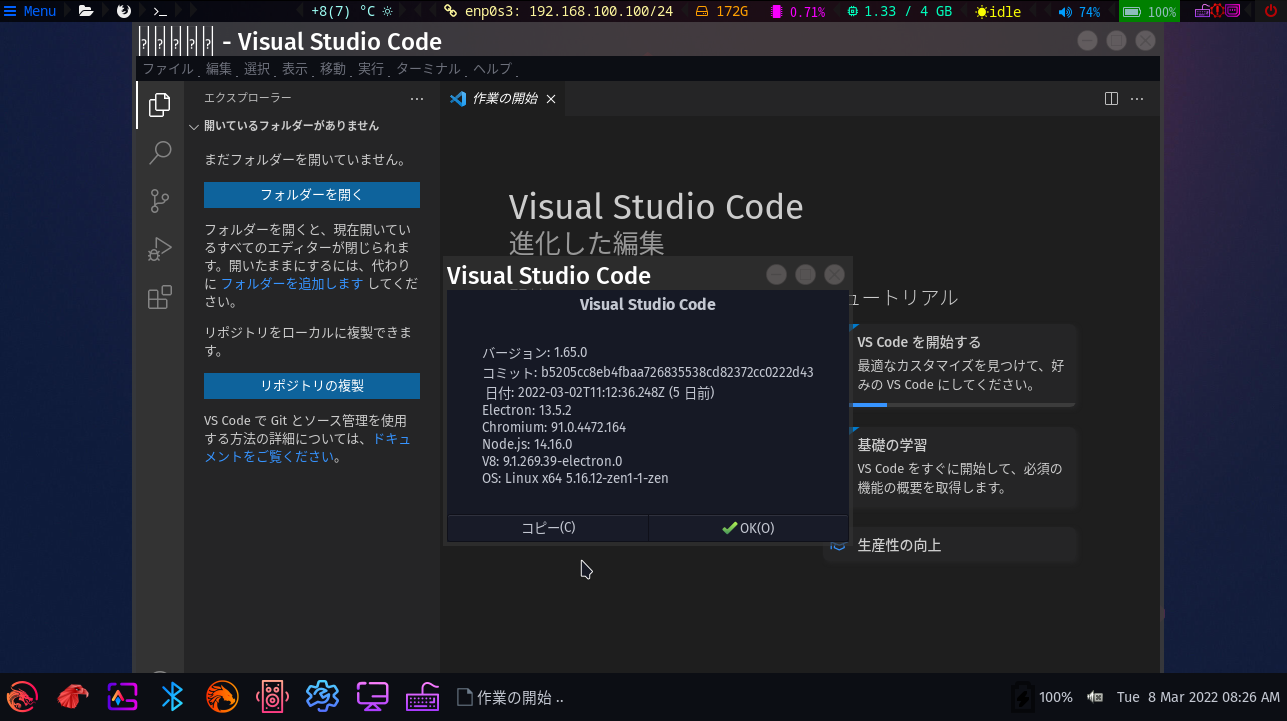Open the 表示 menu
This screenshot has height=721, width=1287.
(295, 69)
